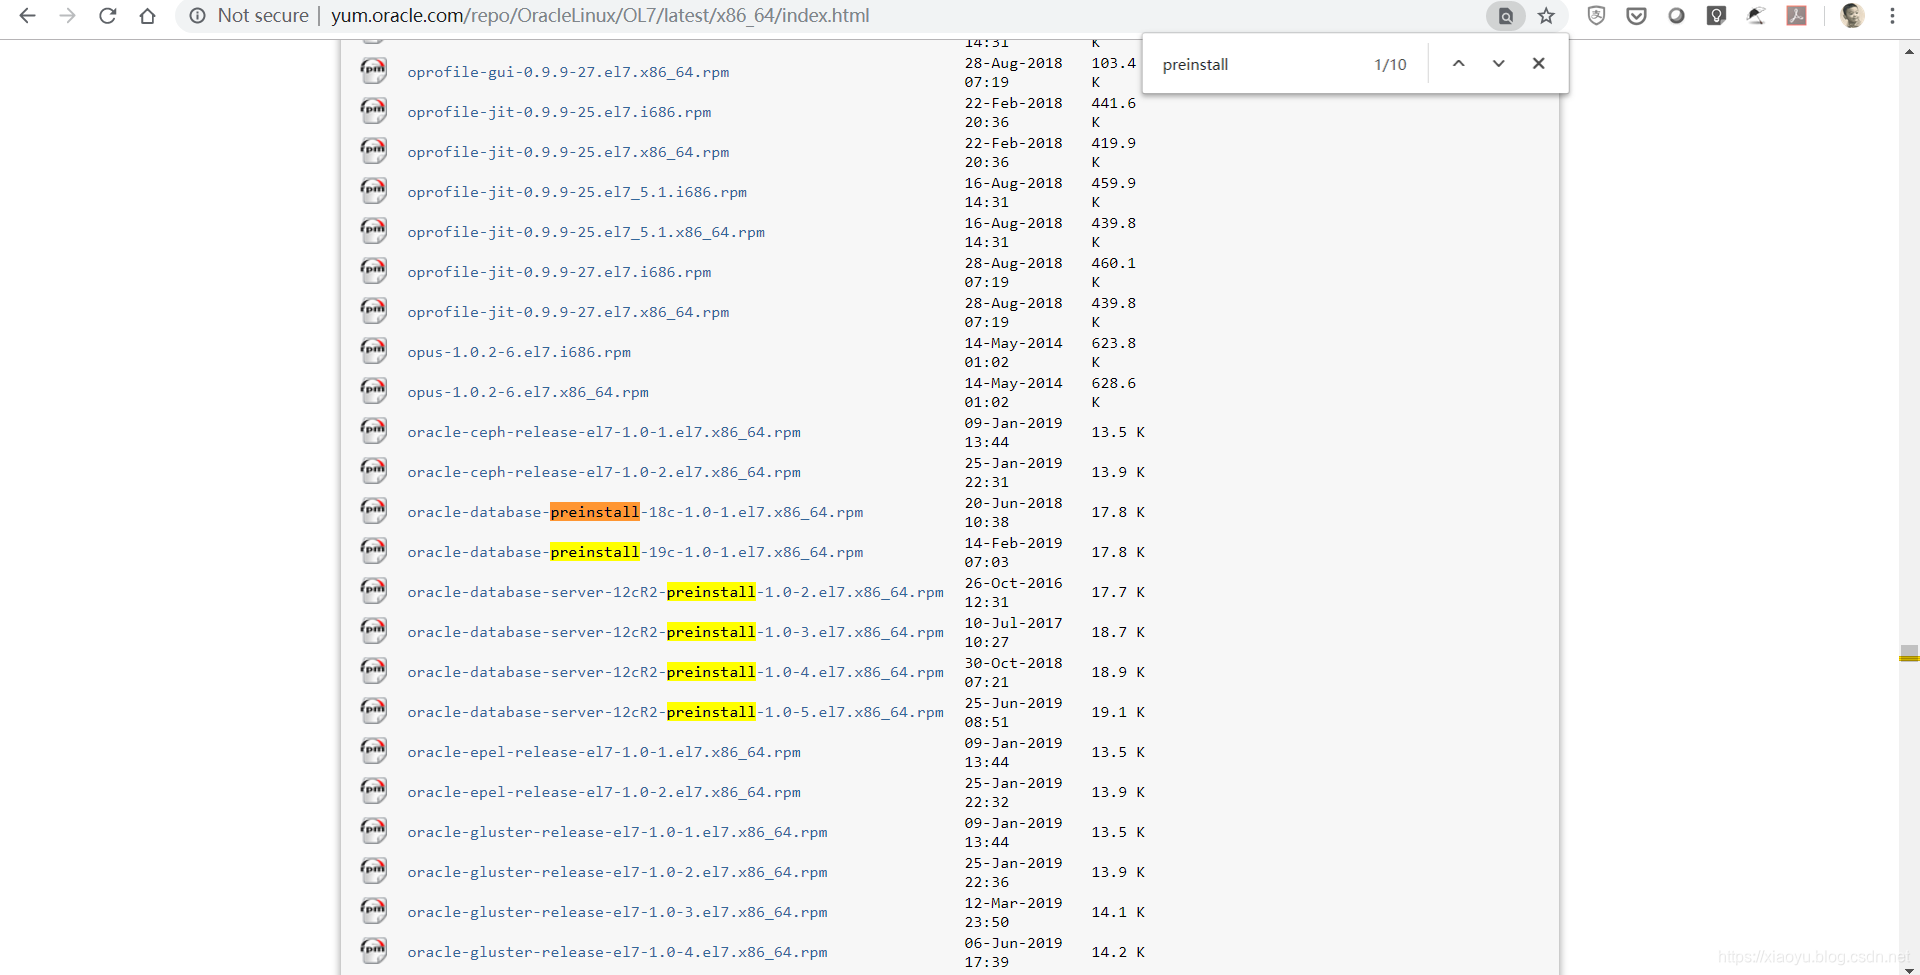This screenshot has width=1920, height=975.
Task: Click the find box containing preinstall
Action: click(x=1260, y=64)
